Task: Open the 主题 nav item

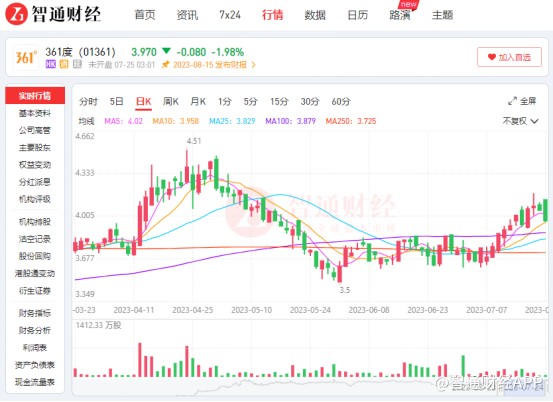Action: pos(442,15)
